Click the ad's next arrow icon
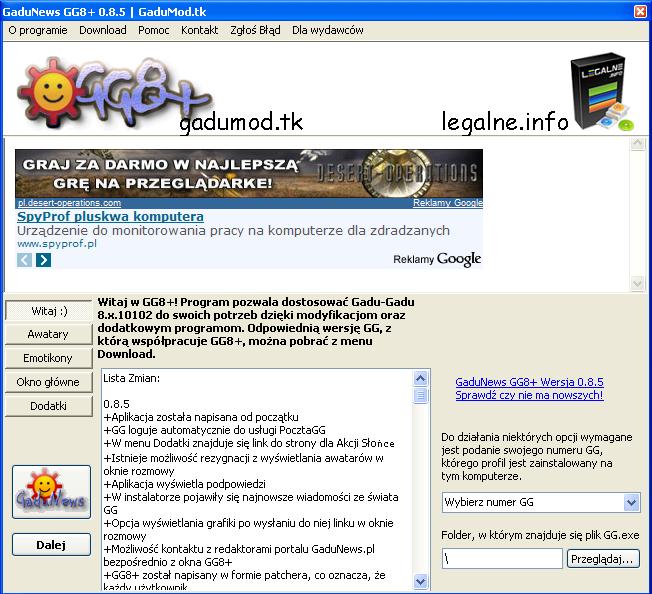 point(43,260)
